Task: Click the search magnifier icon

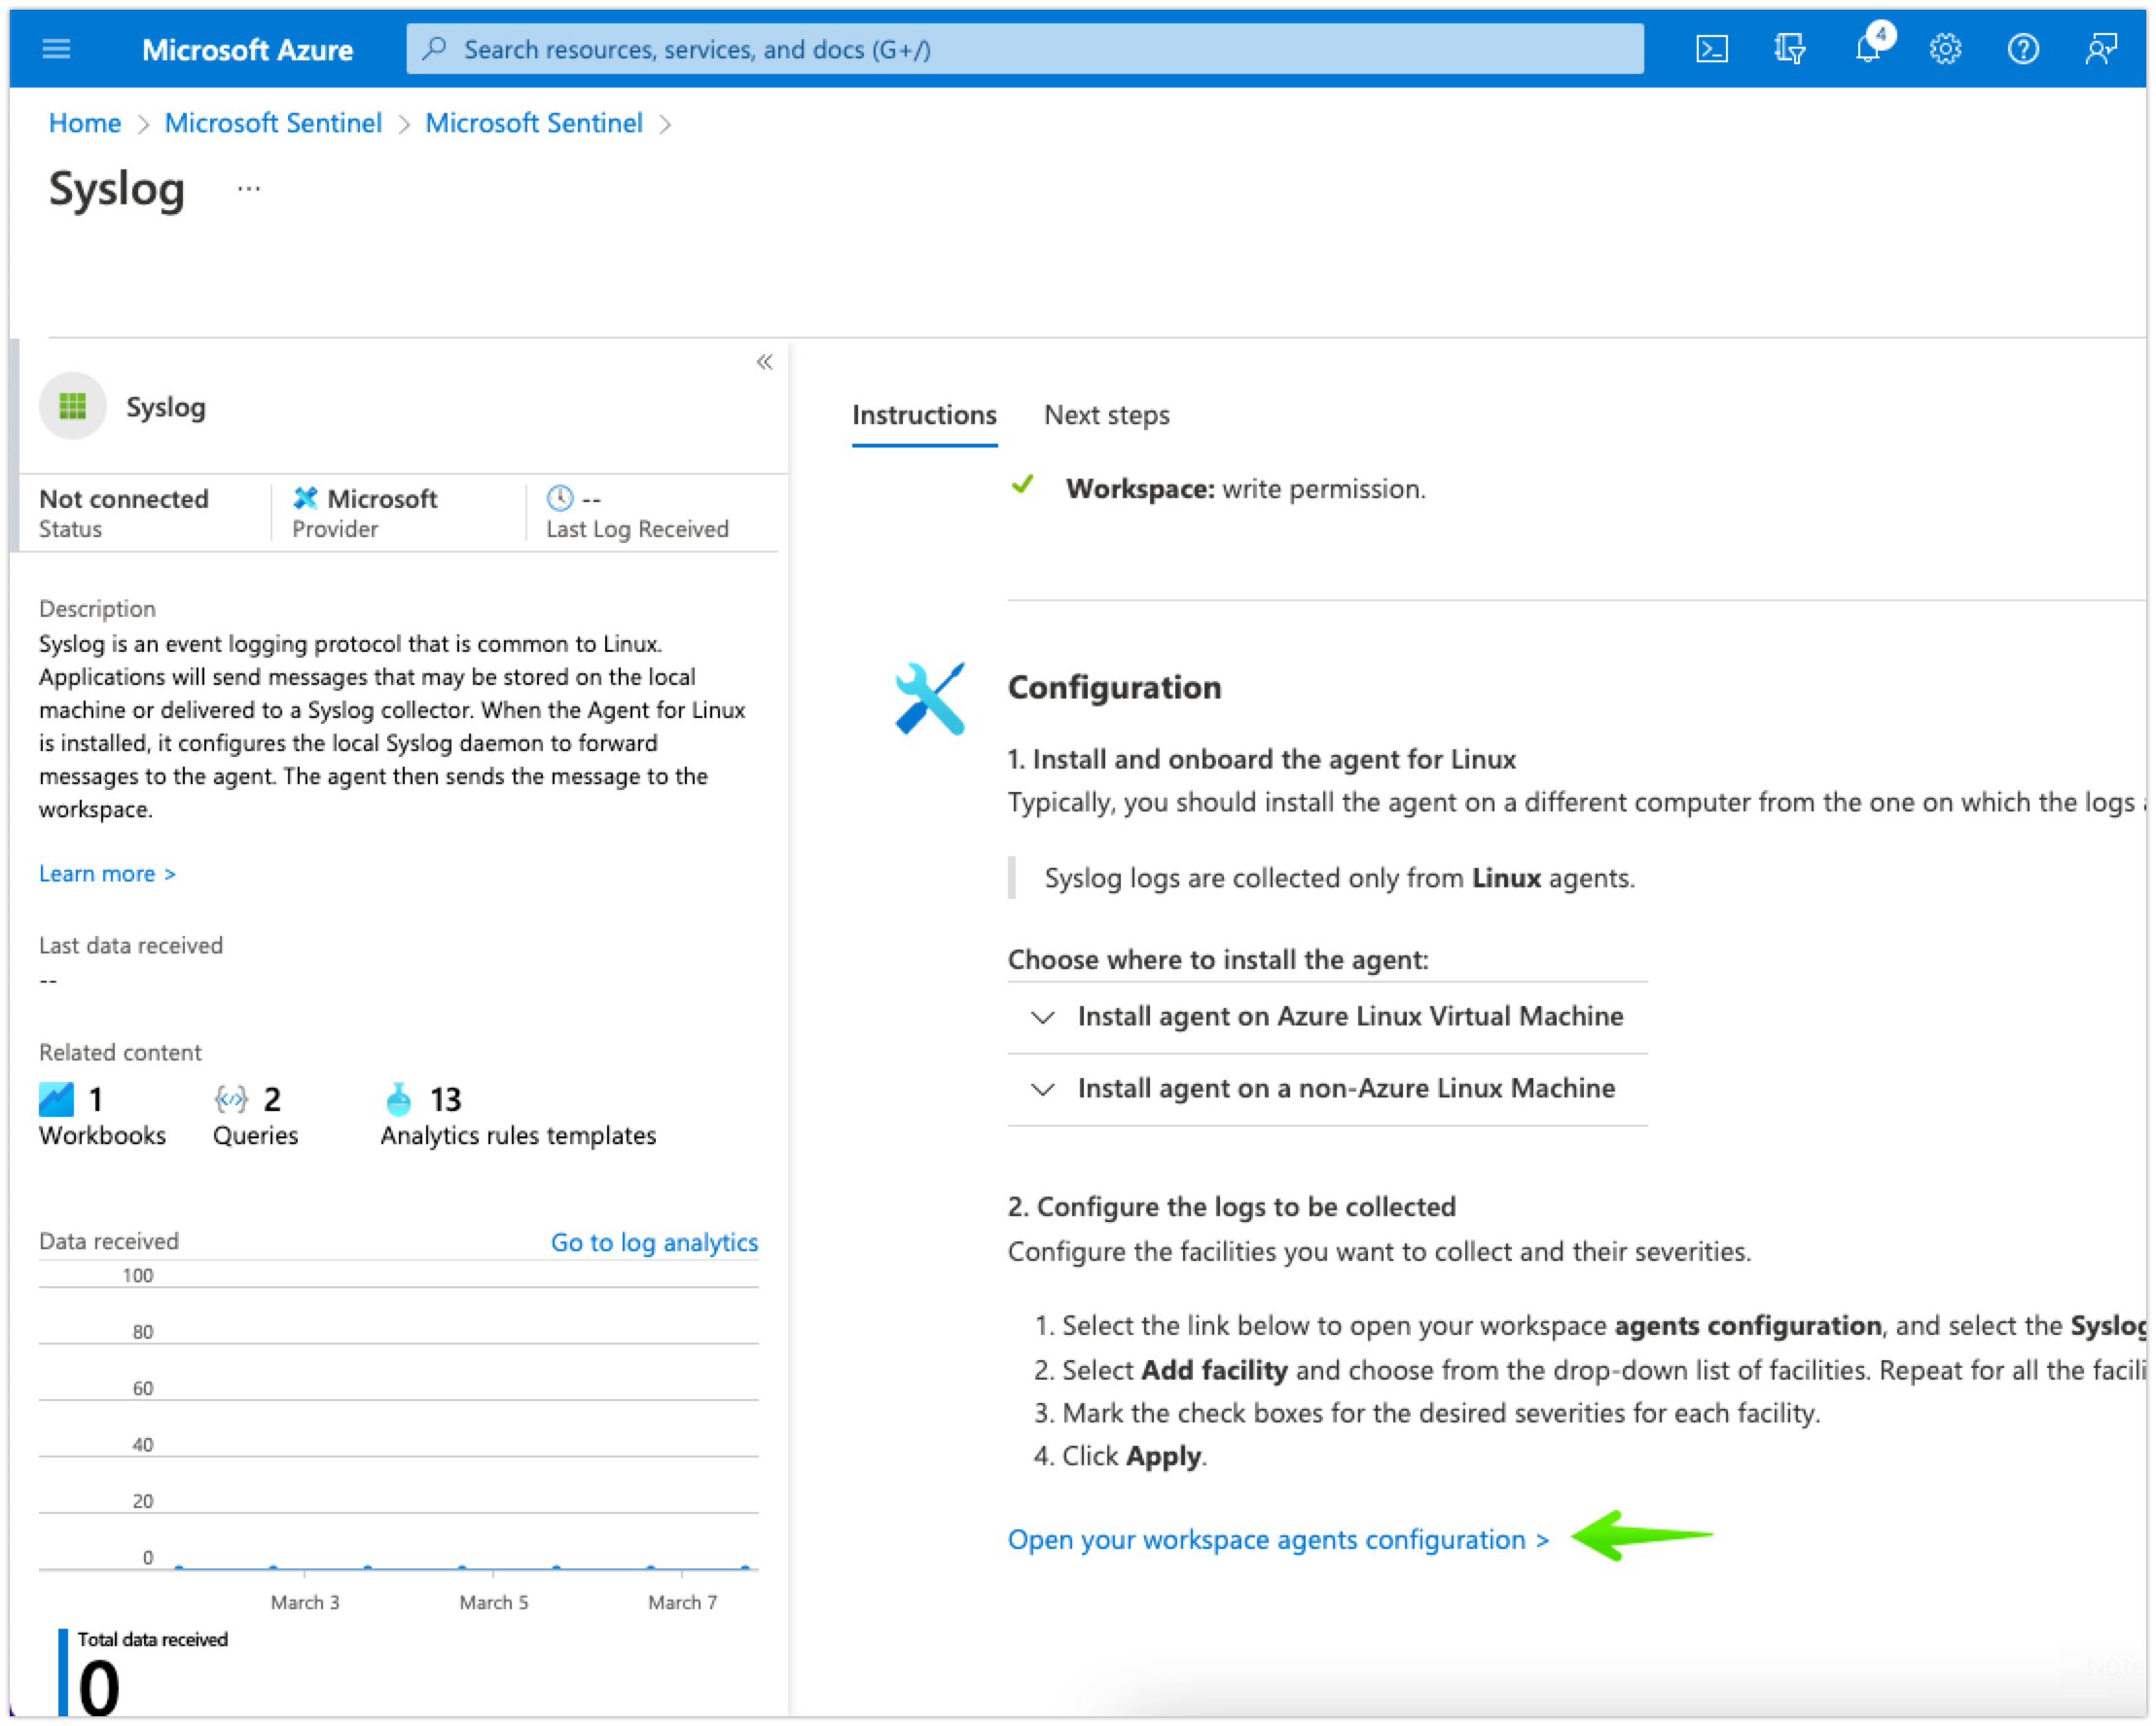Action: coord(434,48)
